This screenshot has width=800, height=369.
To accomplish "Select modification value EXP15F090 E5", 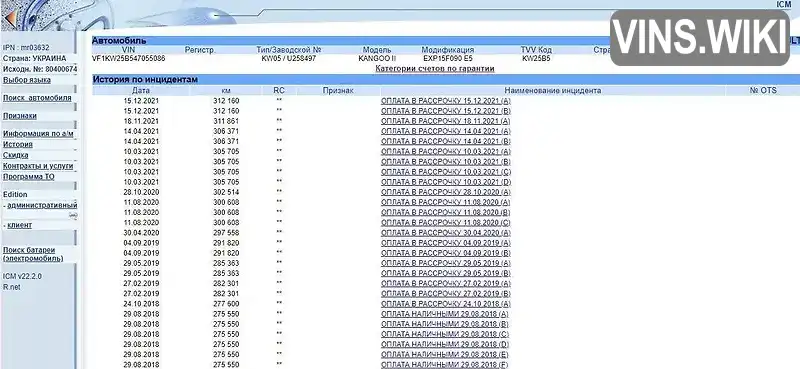I will [x=448, y=58].
